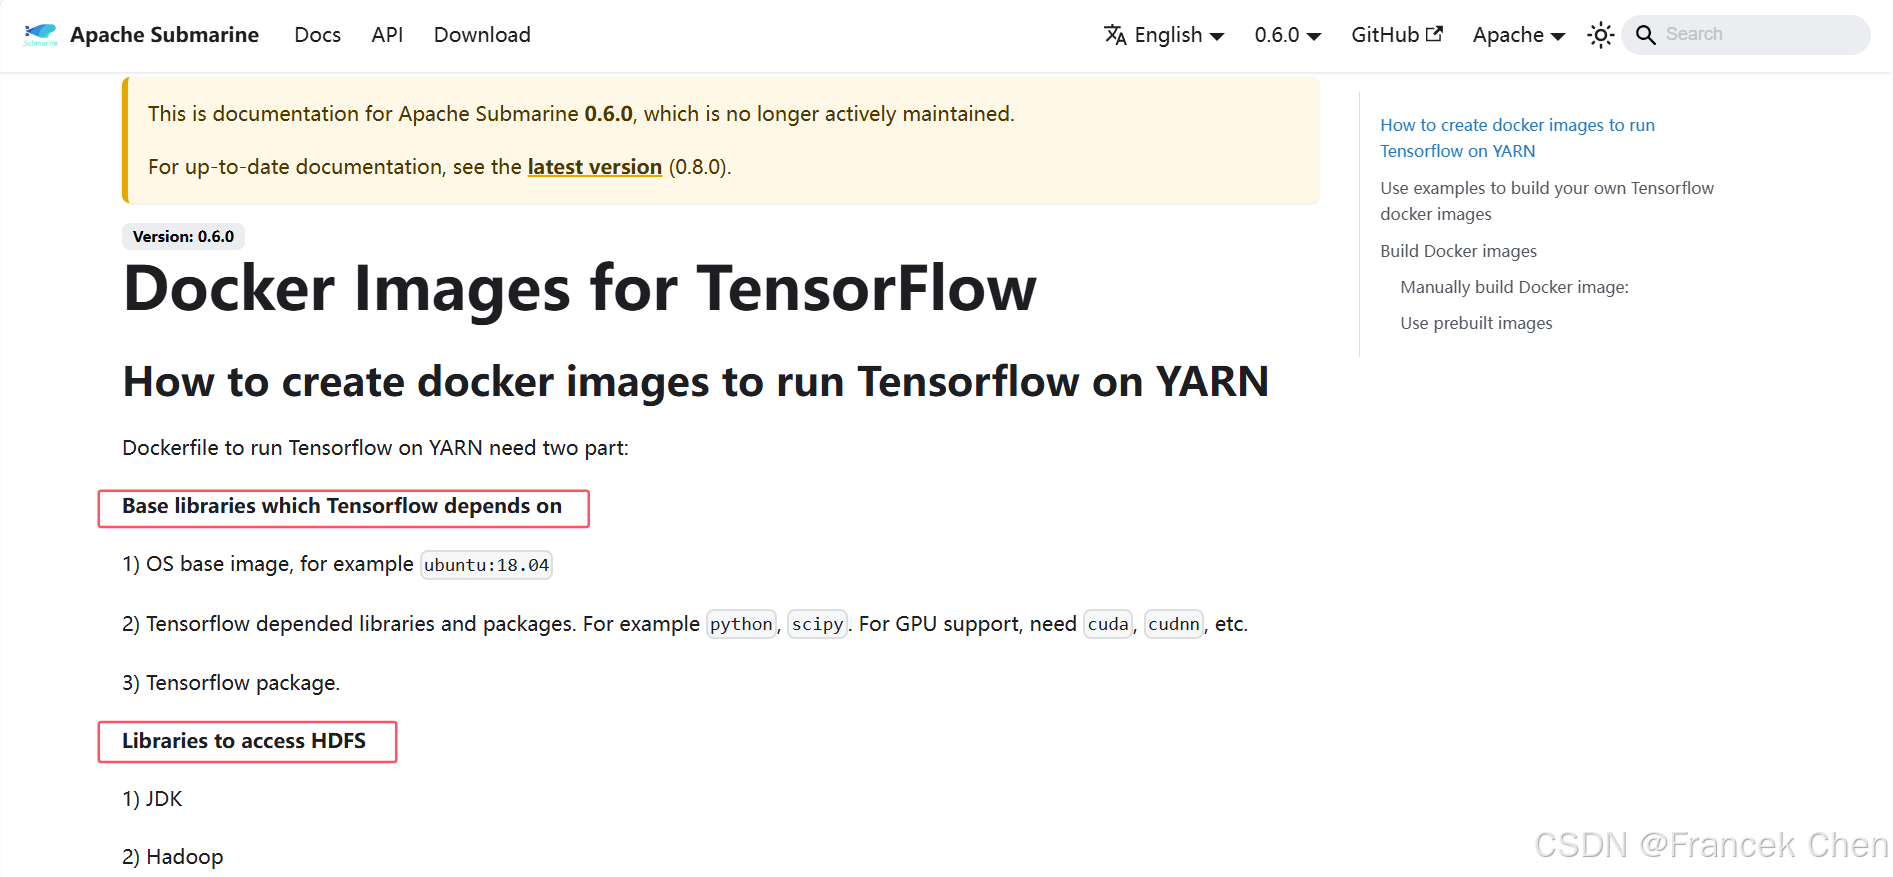Image resolution: width=1893 pixels, height=877 pixels.
Task: Select 'Build Docker images' in table of contents
Action: (x=1458, y=251)
